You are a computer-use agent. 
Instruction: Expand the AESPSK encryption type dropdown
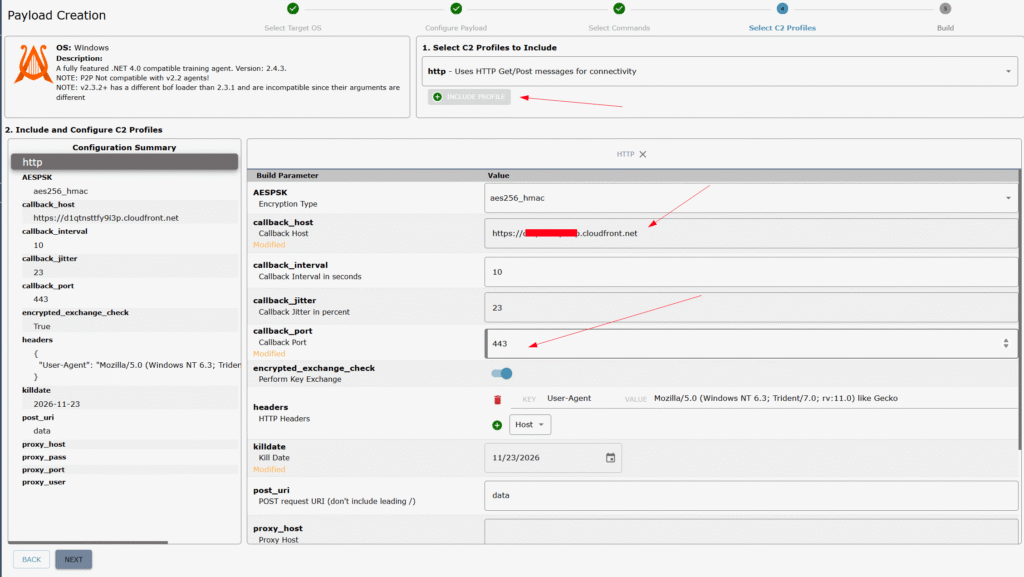750,198
